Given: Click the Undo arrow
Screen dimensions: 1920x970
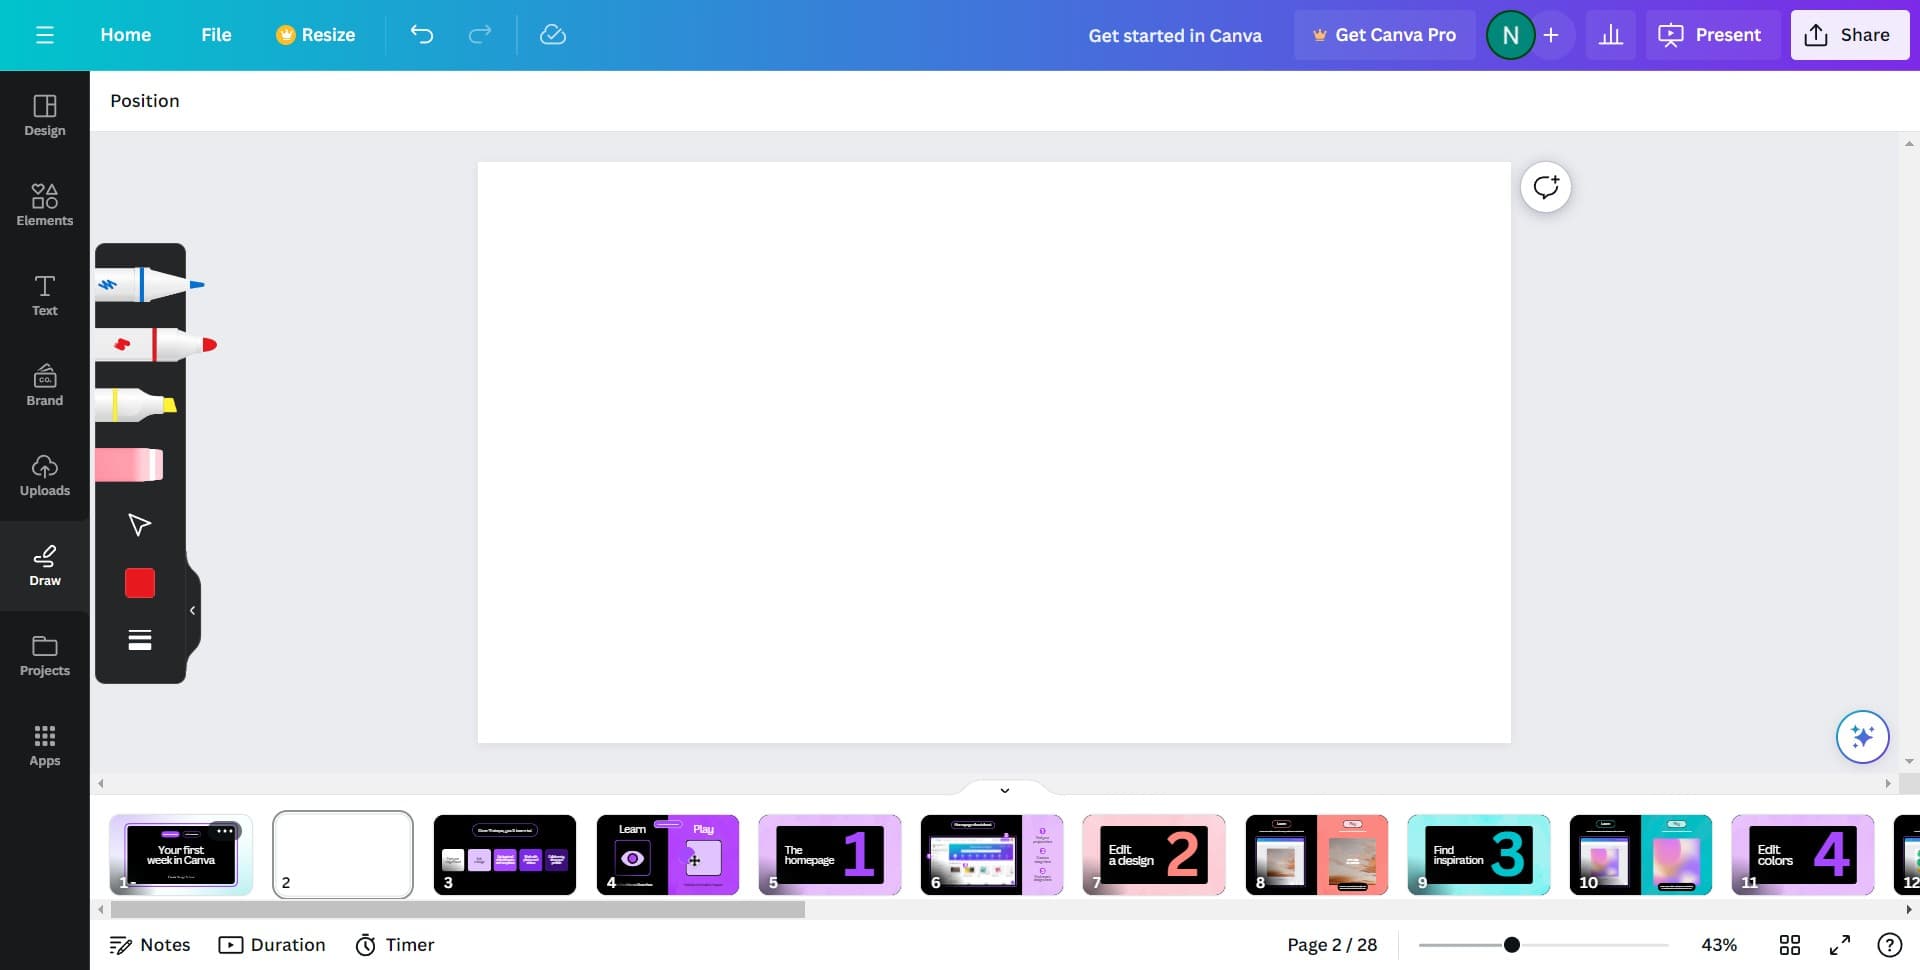Looking at the screenshot, I should coord(421,34).
